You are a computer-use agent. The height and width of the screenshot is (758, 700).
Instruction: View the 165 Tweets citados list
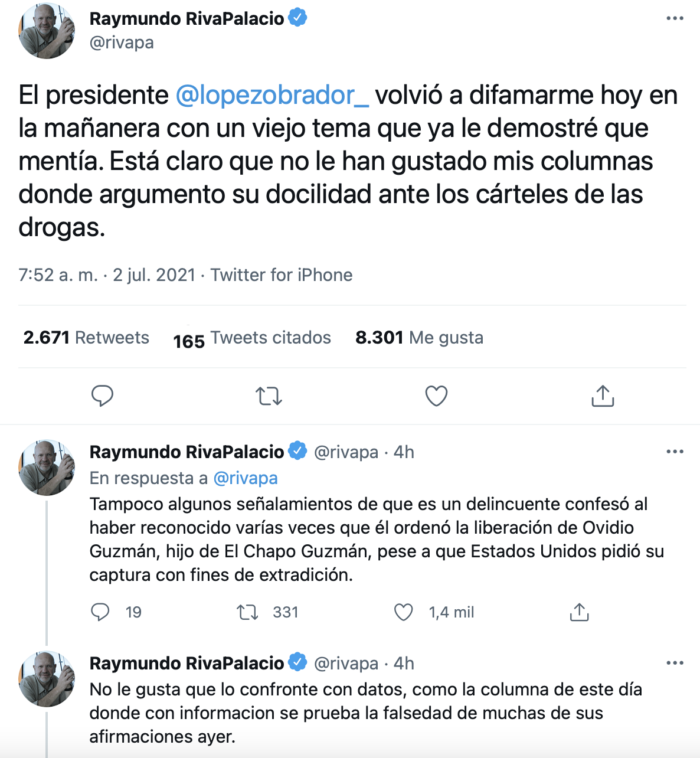coord(252,338)
